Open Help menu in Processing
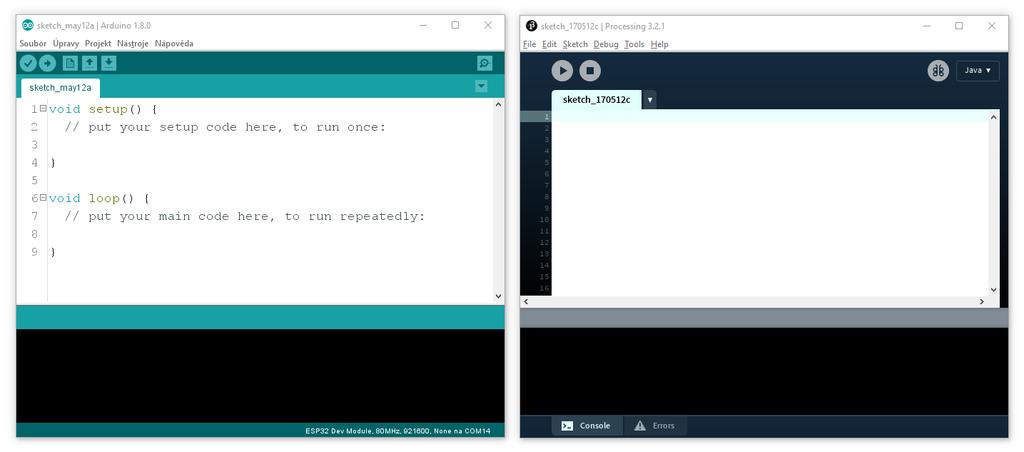The width and height of the screenshot is (1024, 452). pyautogui.click(x=660, y=44)
